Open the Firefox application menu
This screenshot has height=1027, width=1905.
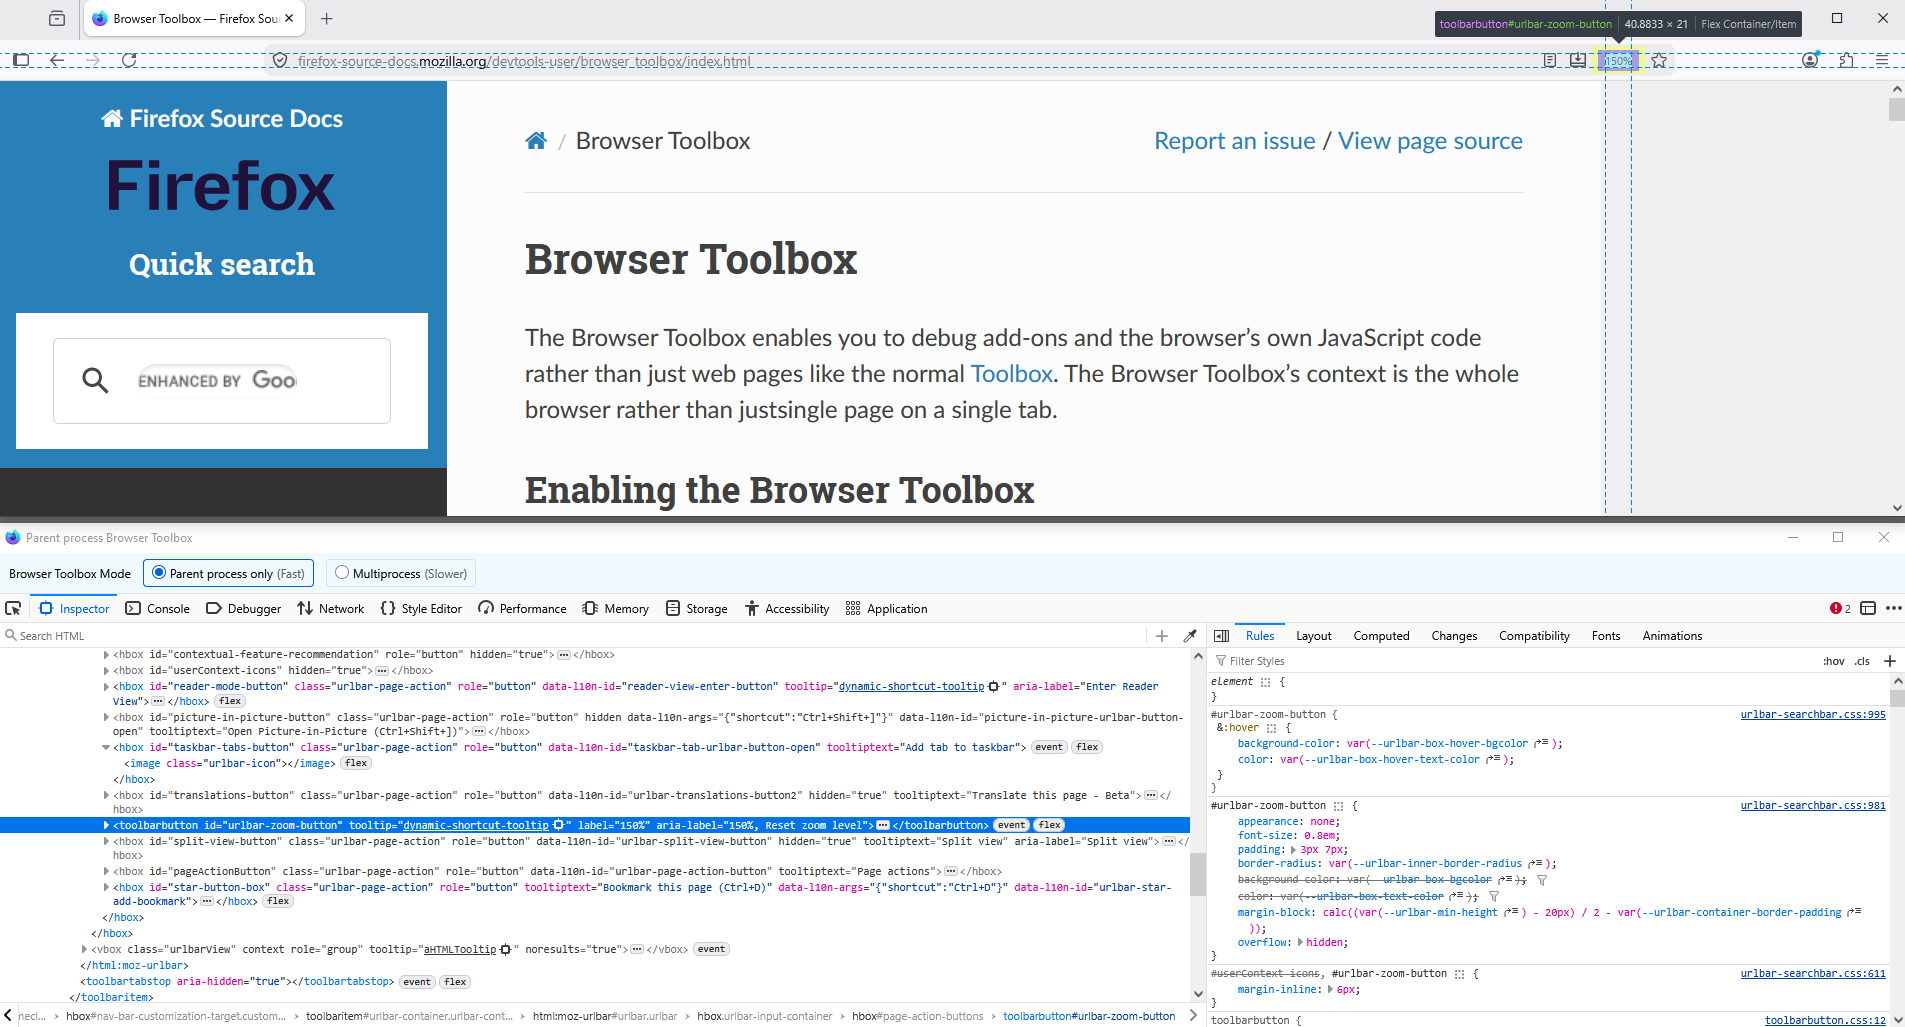coord(1882,60)
